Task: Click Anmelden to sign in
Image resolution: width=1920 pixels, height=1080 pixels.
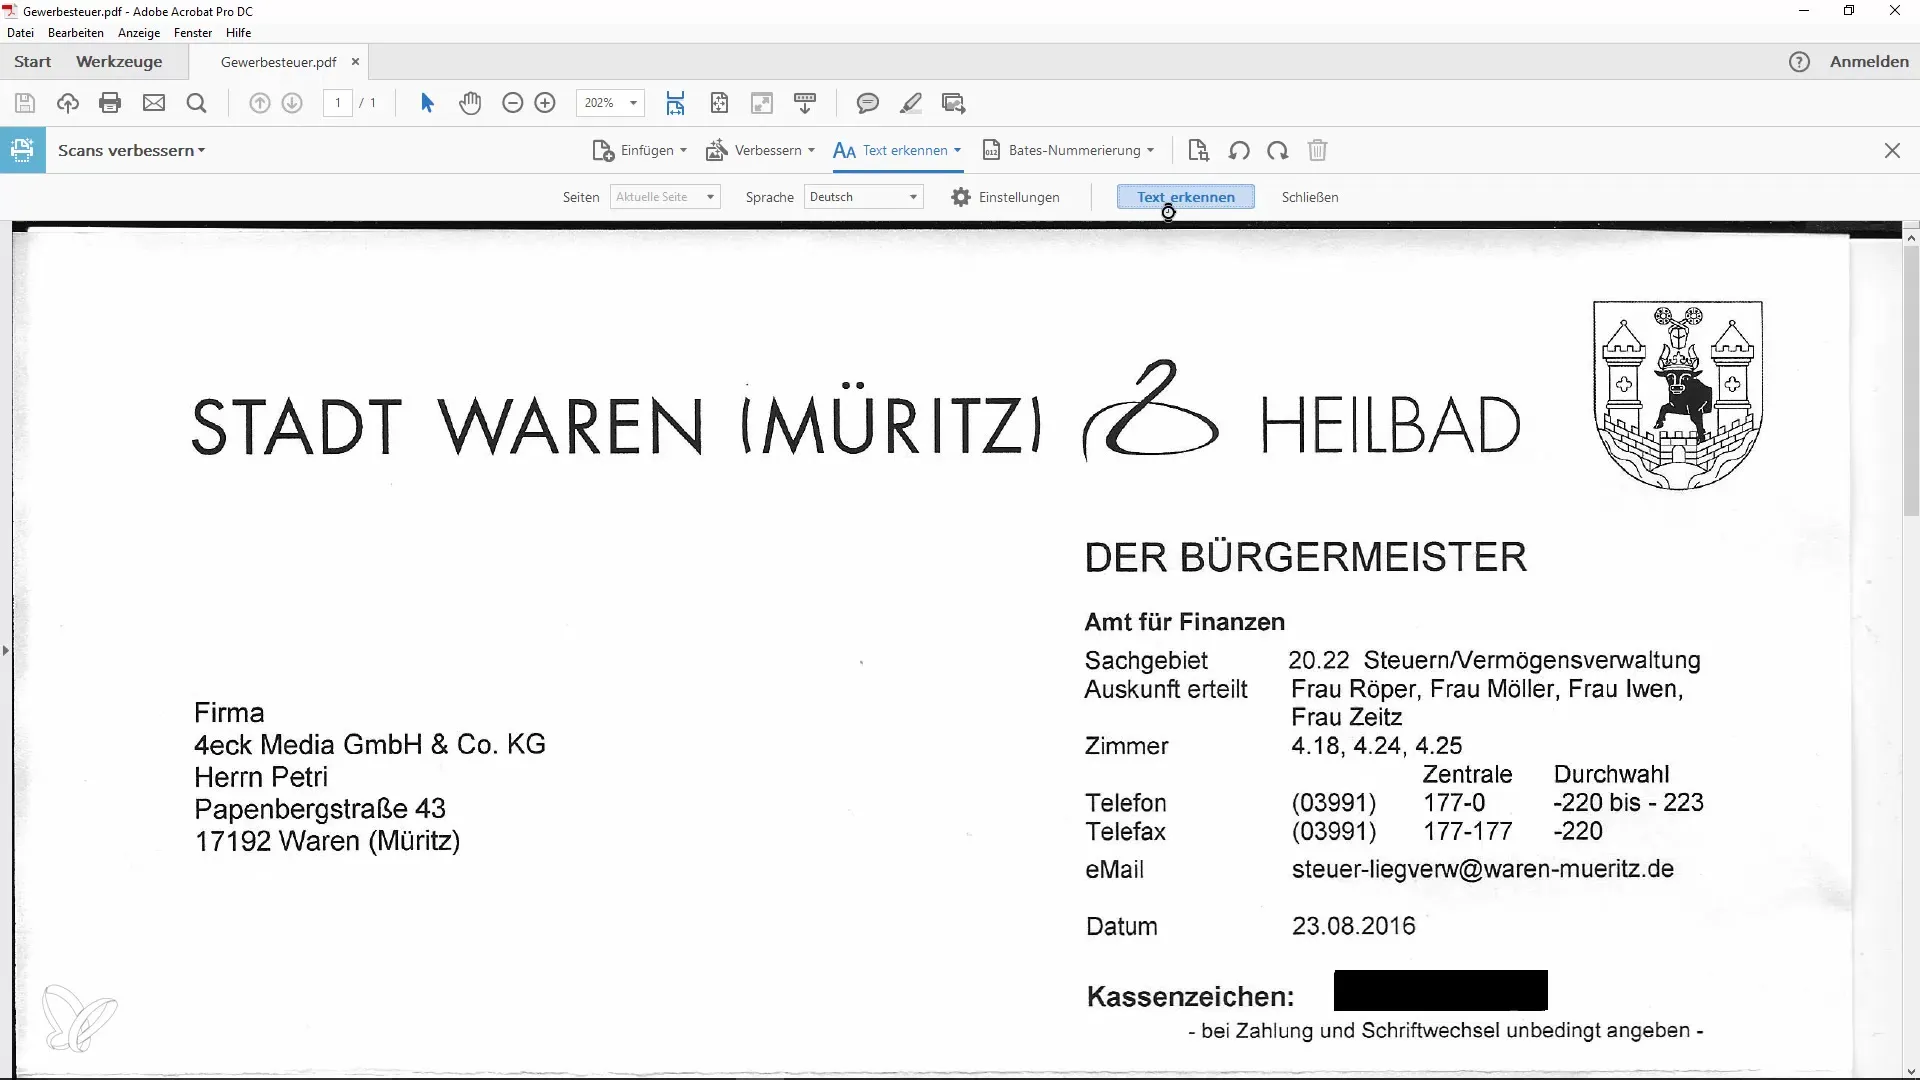Action: pyautogui.click(x=1869, y=62)
